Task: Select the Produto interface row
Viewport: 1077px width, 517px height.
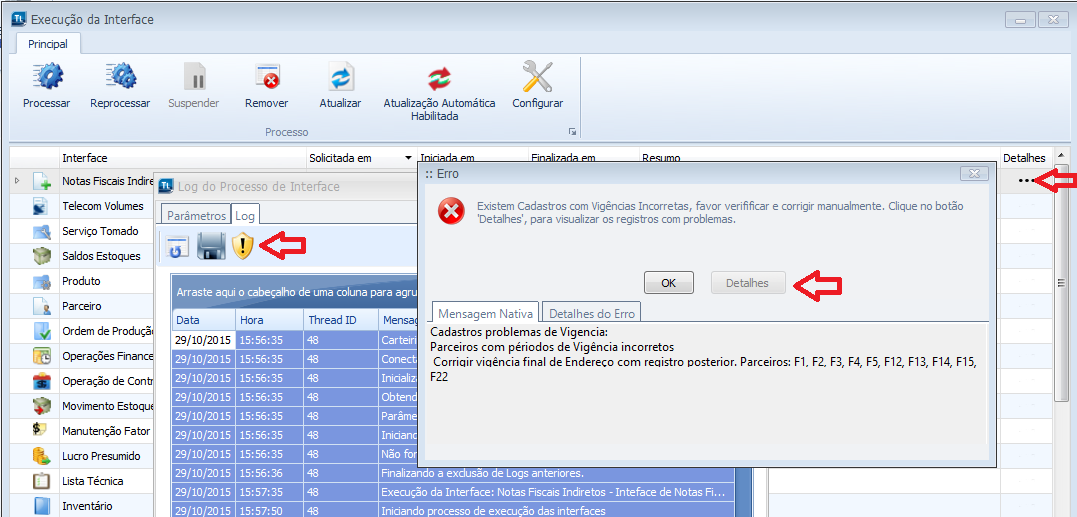Action: [x=82, y=282]
